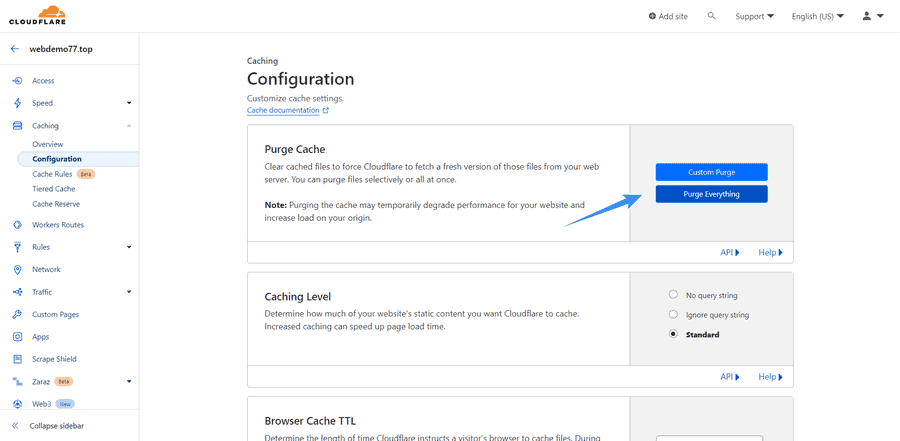Click the Speed lightning bolt icon
Viewport: 900px width, 441px height.
pos(17,103)
